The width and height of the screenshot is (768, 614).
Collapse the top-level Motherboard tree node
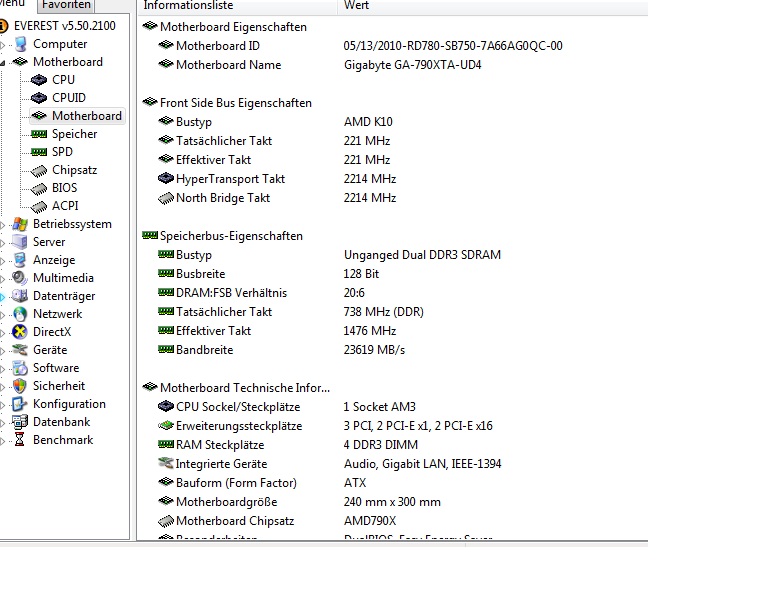pos(2,63)
